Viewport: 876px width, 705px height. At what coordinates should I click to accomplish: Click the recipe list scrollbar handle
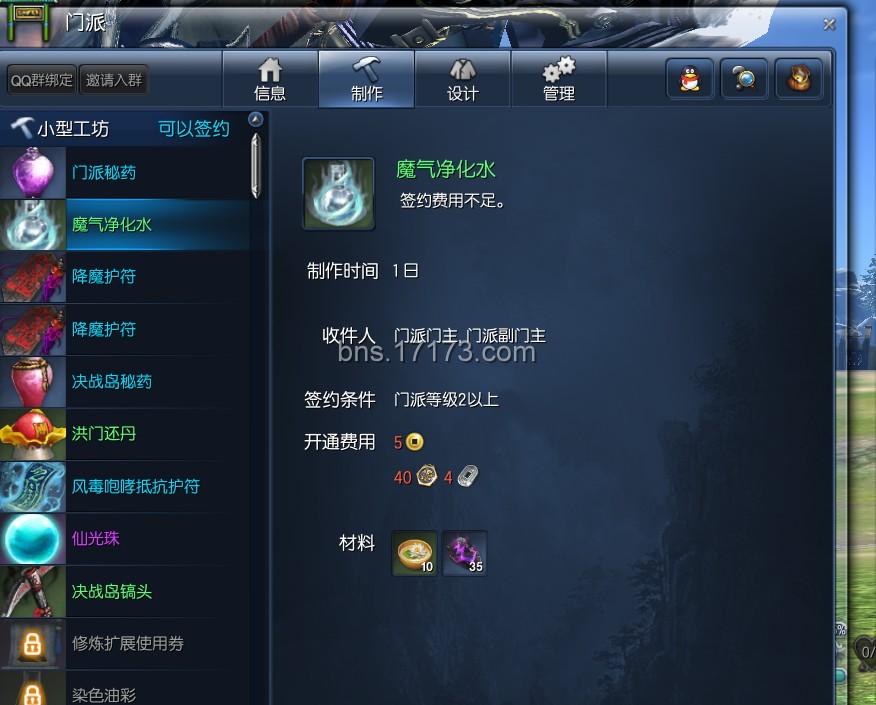point(255,165)
